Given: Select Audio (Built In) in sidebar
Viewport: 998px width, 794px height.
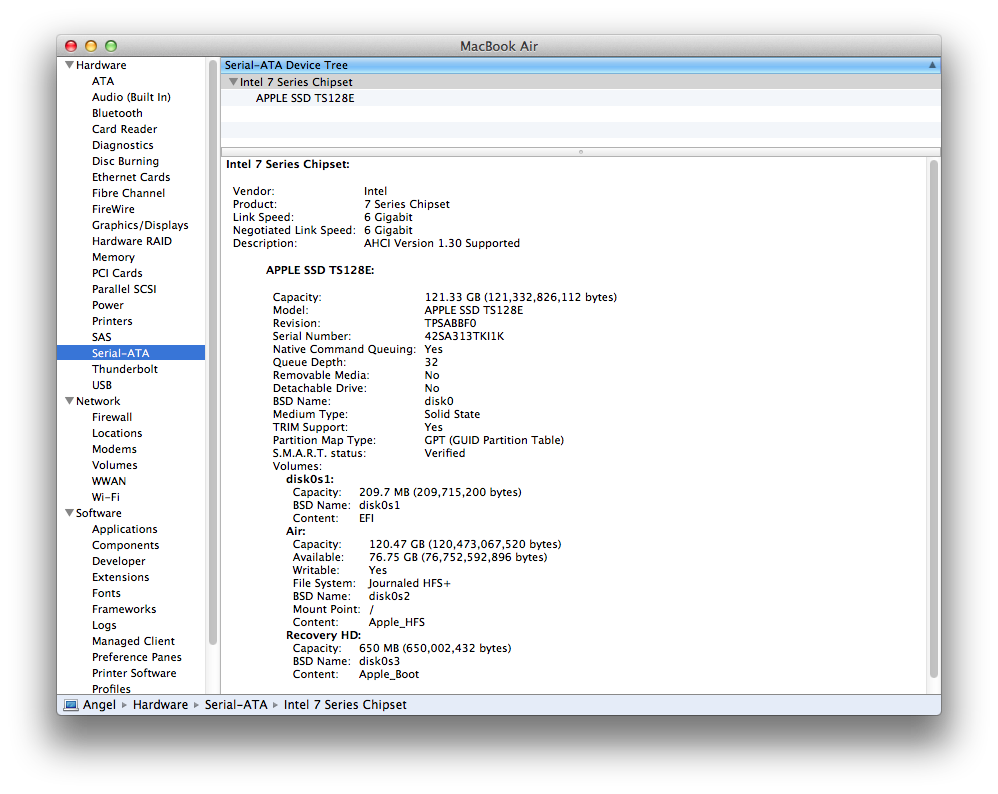Looking at the screenshot, I should point(131,97).
